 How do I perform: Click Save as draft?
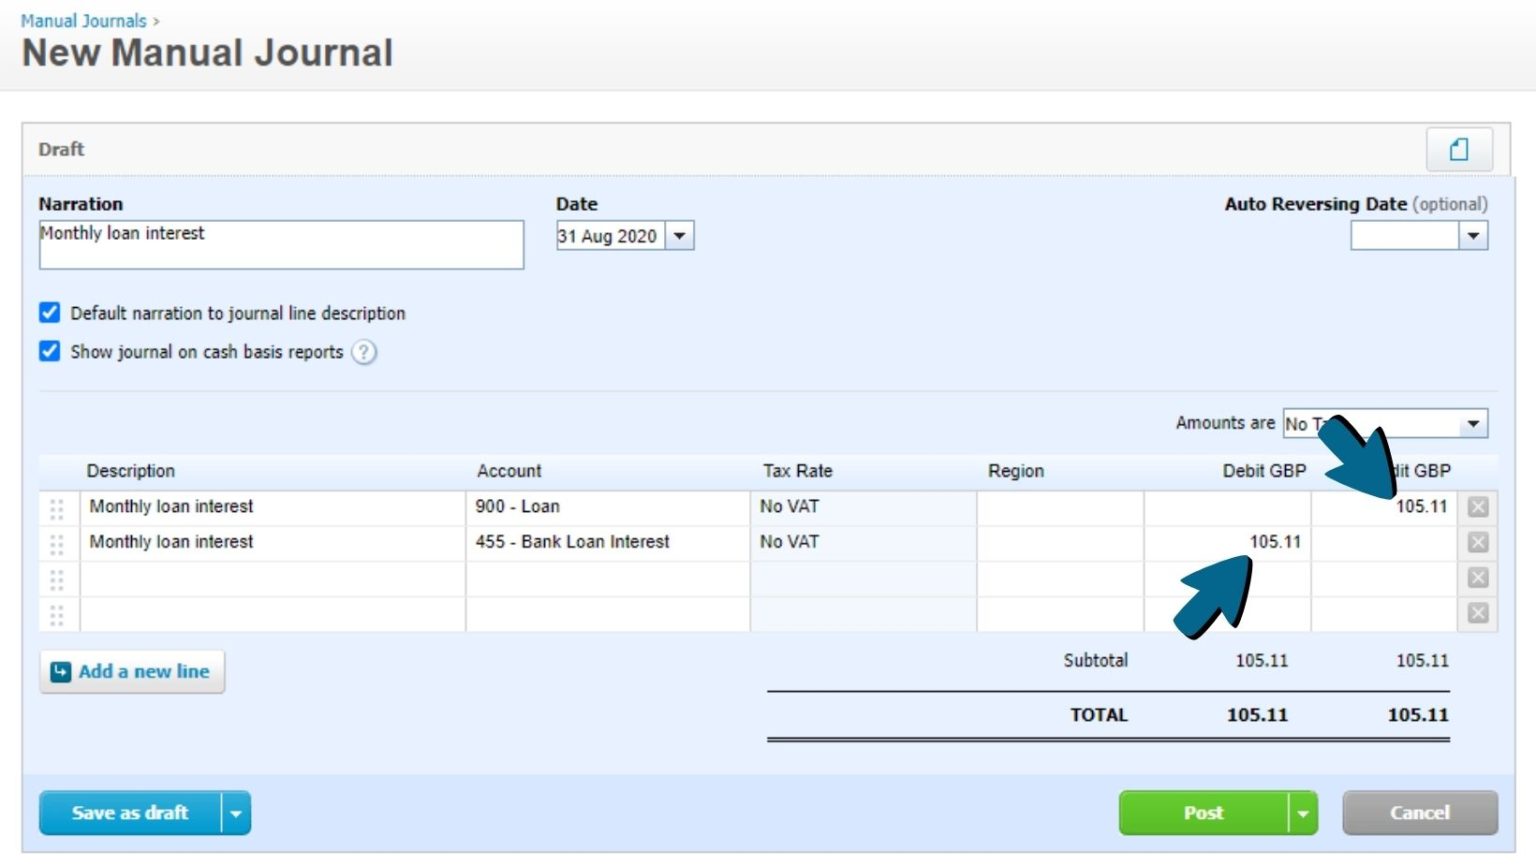(129, 812)
